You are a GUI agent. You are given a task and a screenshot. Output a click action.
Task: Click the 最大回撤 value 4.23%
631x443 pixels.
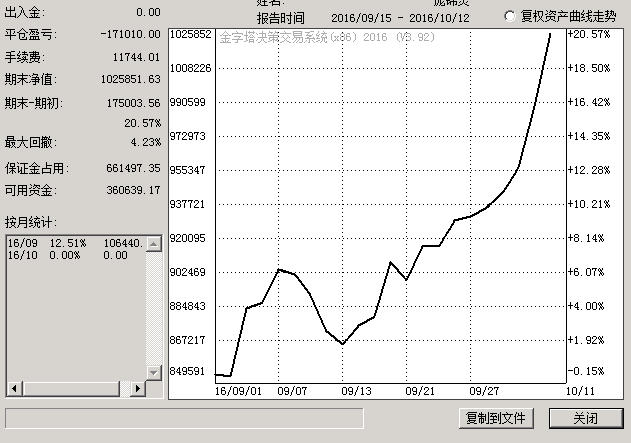coord(141,141)
